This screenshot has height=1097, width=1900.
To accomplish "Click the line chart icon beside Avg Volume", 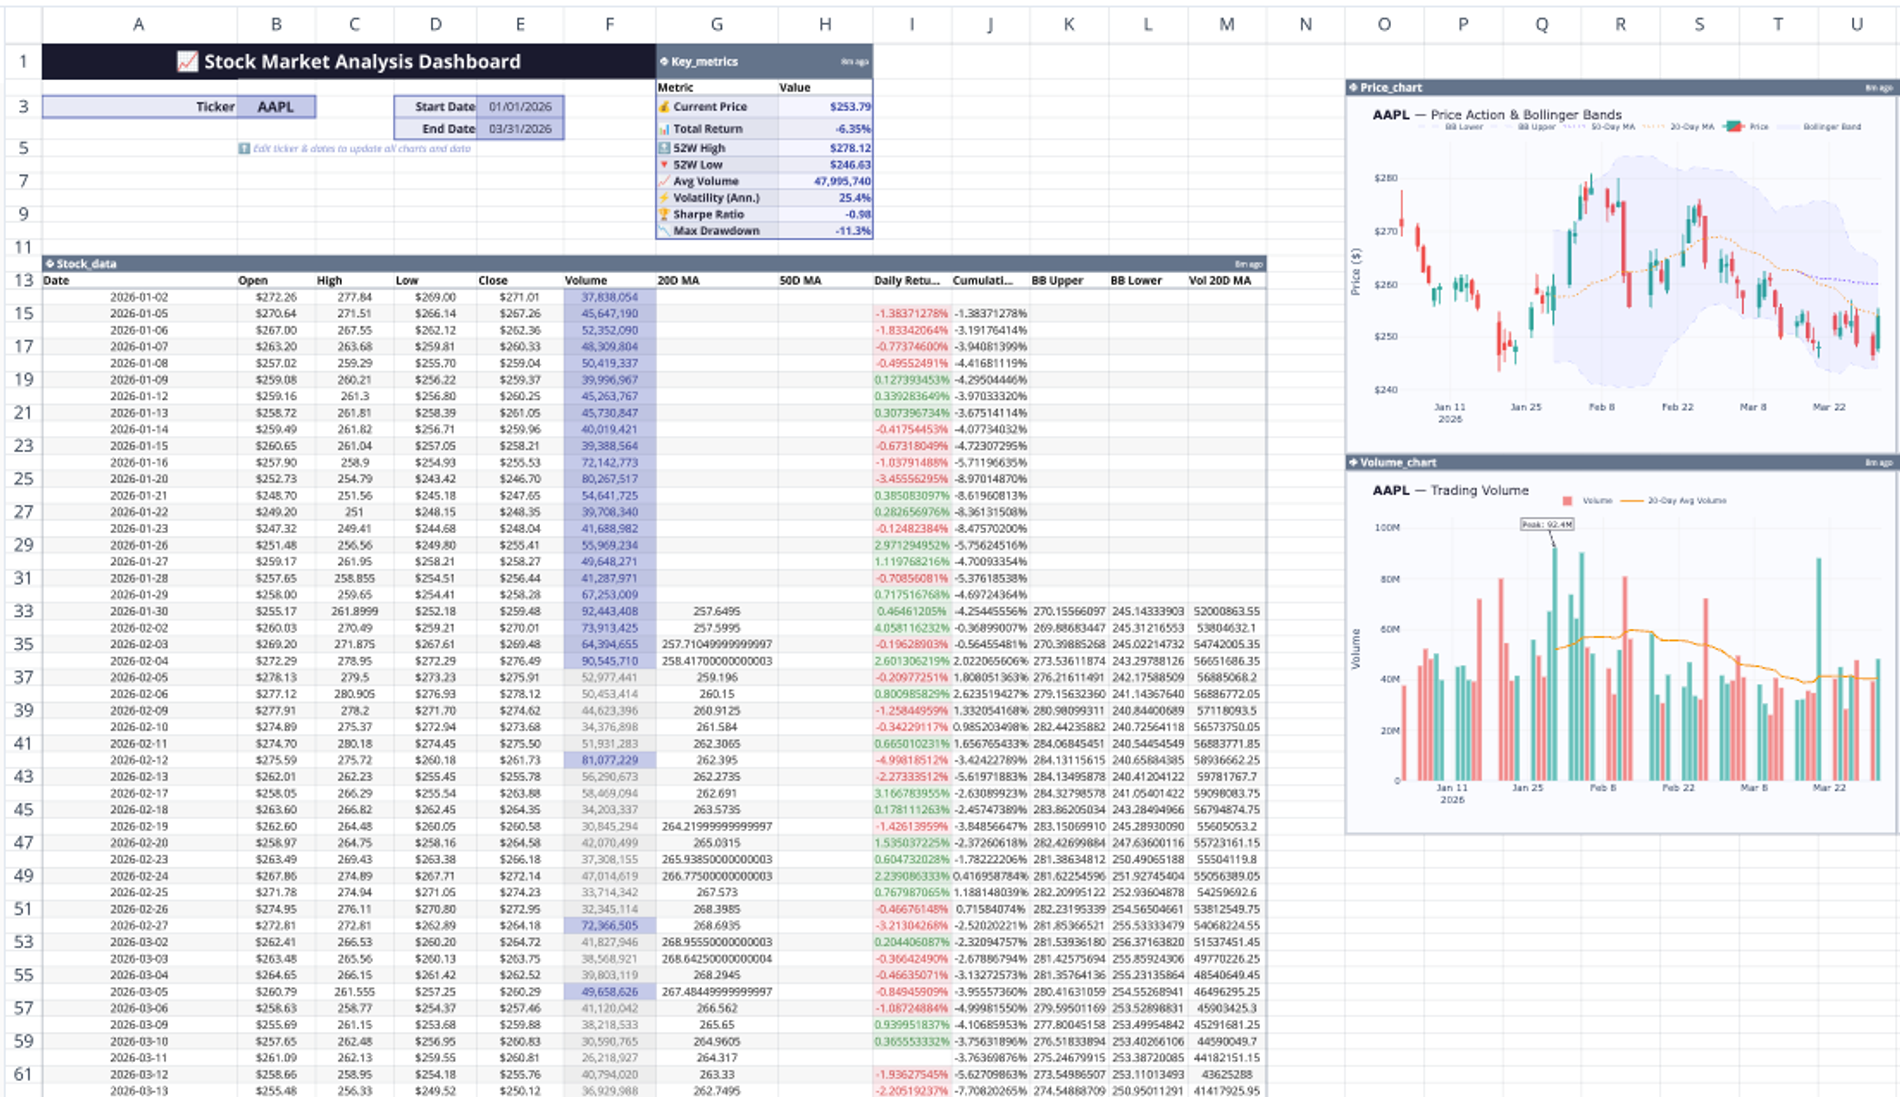I will [x=664, y=181].
